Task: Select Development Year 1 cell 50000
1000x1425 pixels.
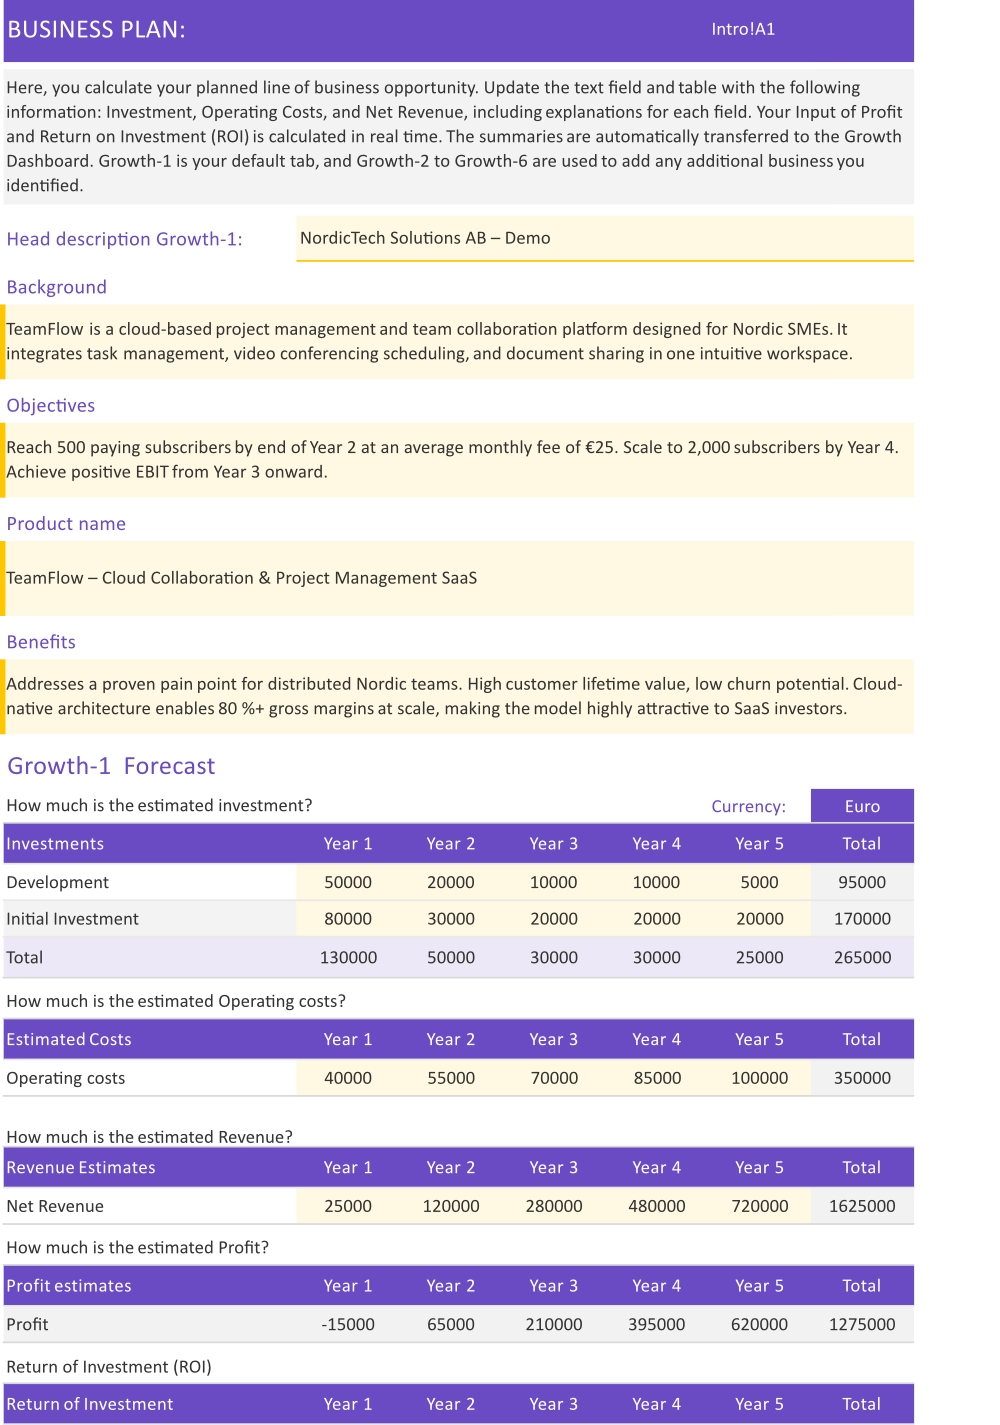Action: [x=348, y=882]
